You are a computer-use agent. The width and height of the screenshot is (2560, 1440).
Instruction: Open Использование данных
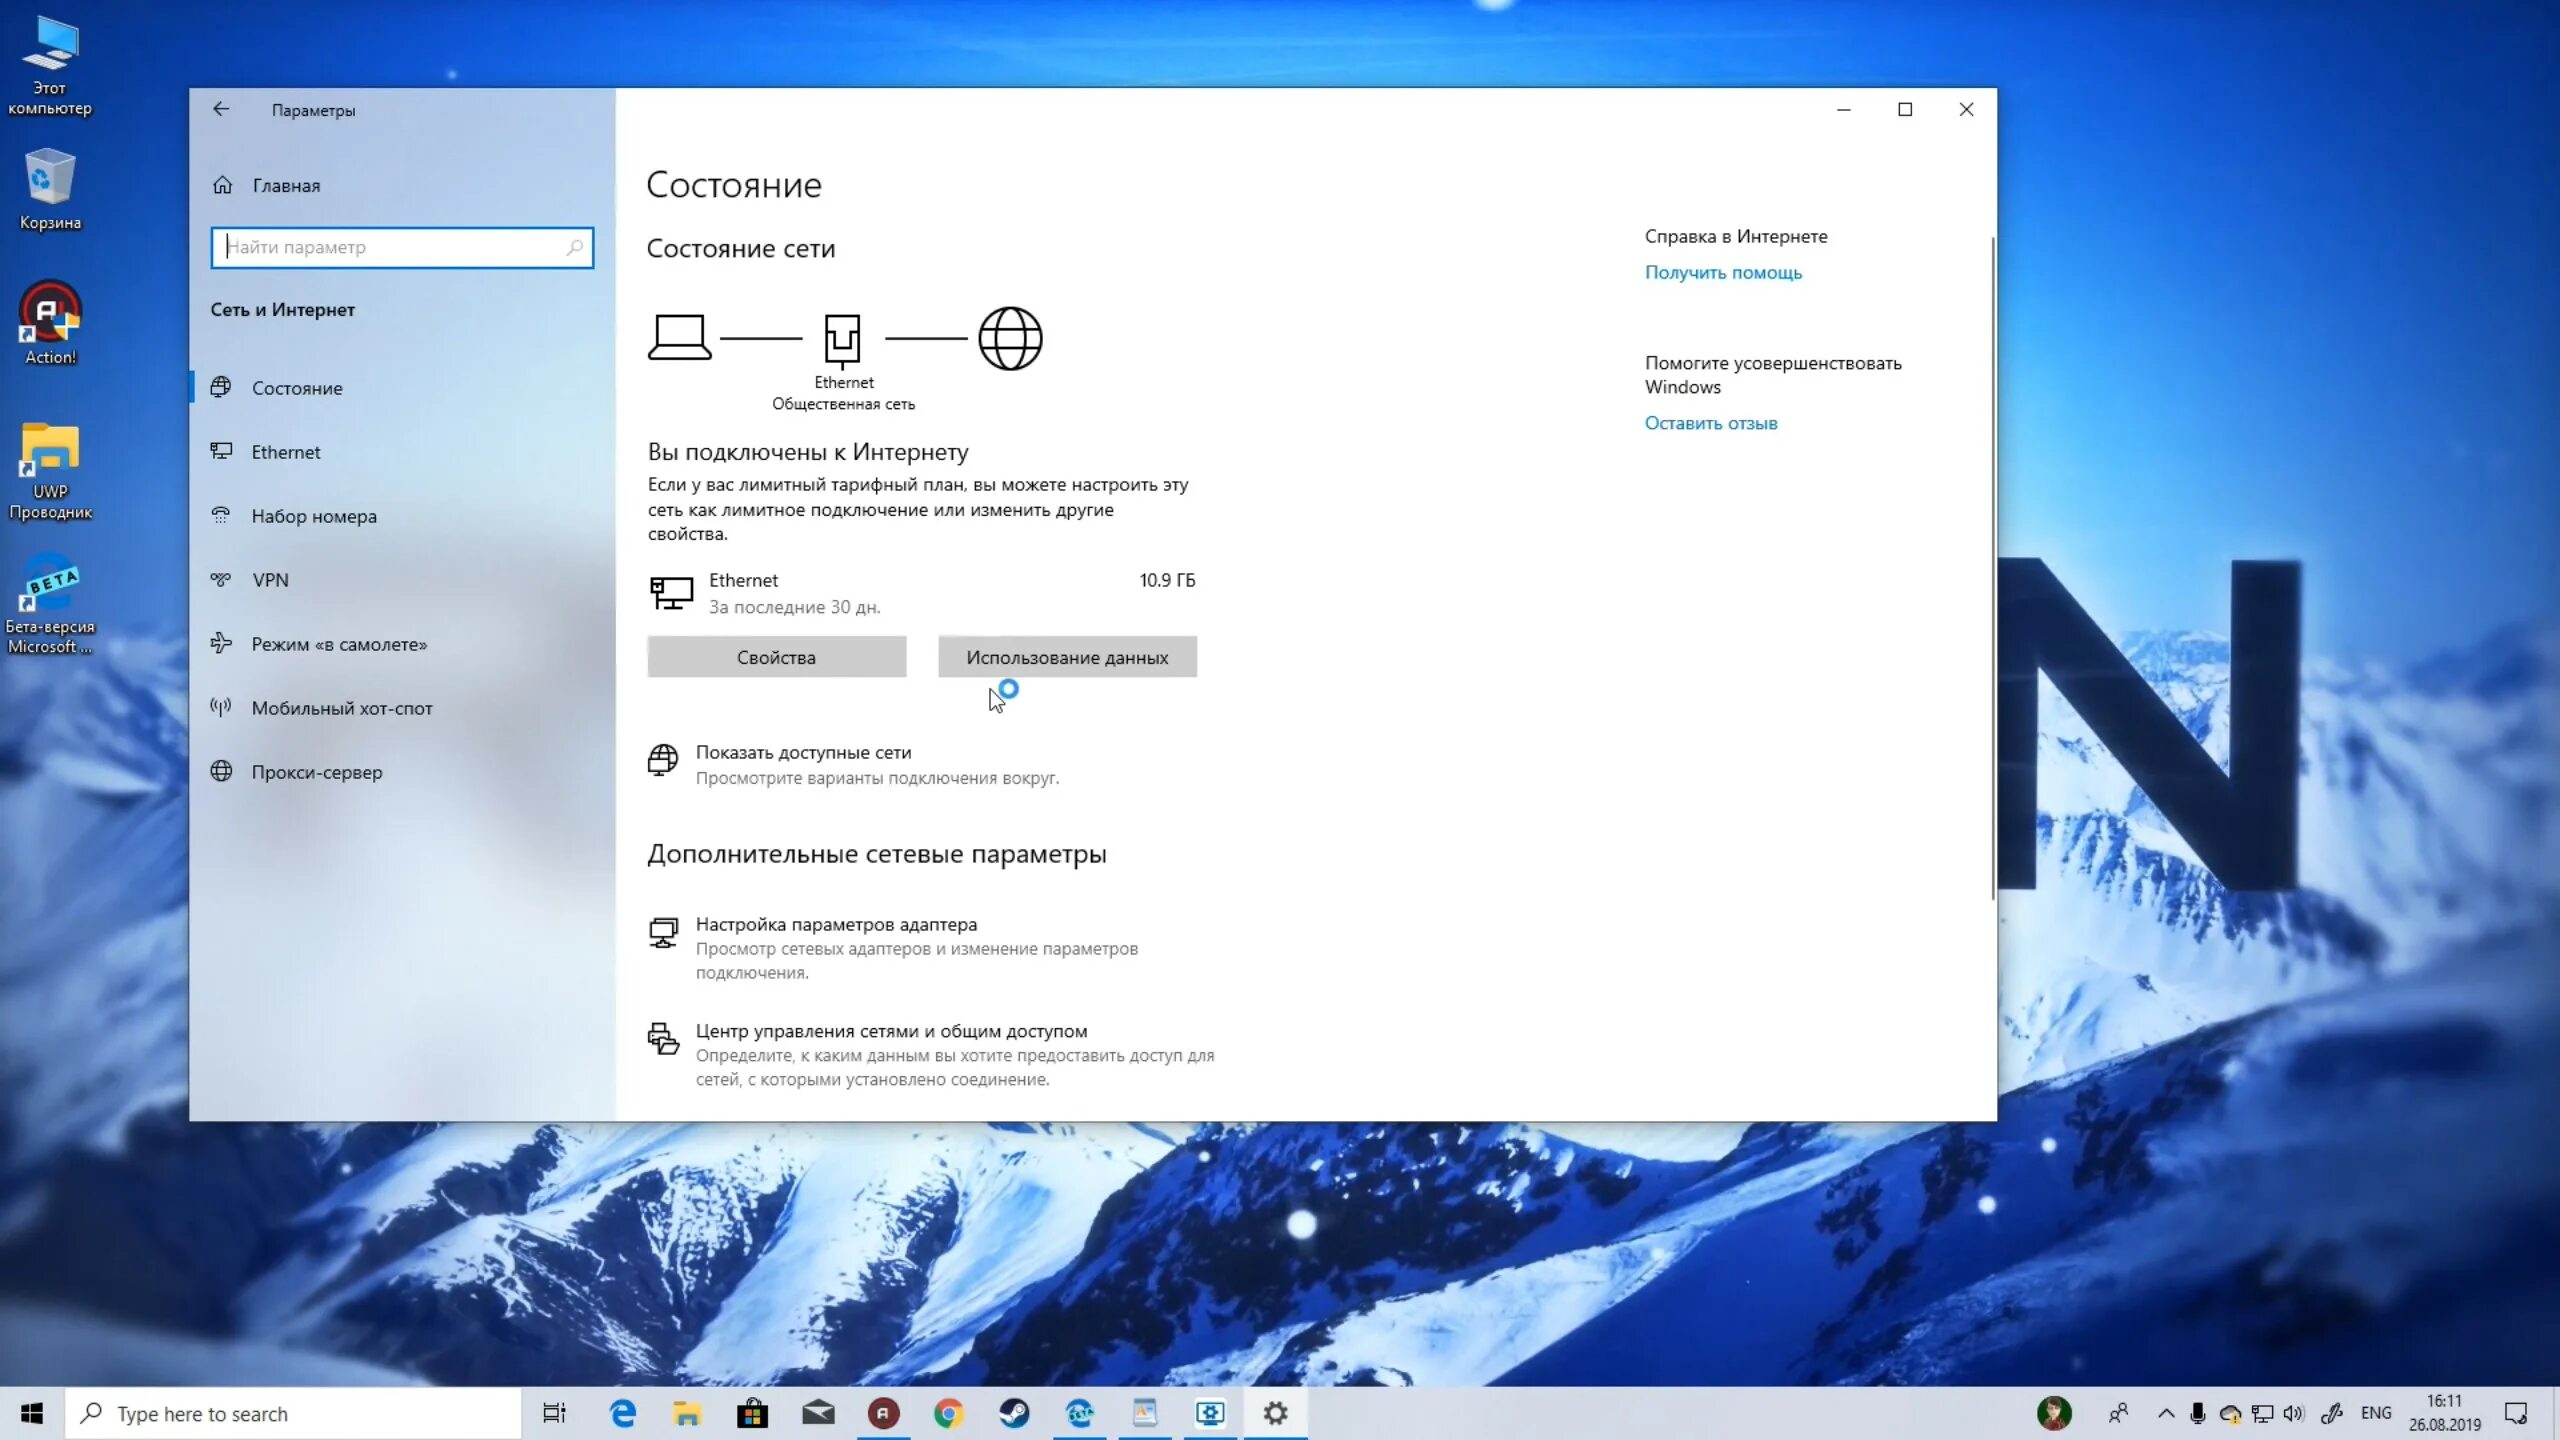1066,657
